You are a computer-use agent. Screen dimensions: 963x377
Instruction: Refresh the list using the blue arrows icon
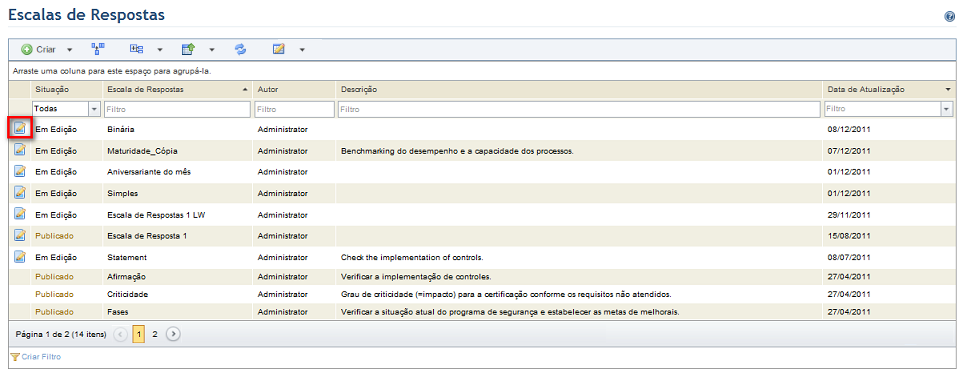[x=240, y=49]
